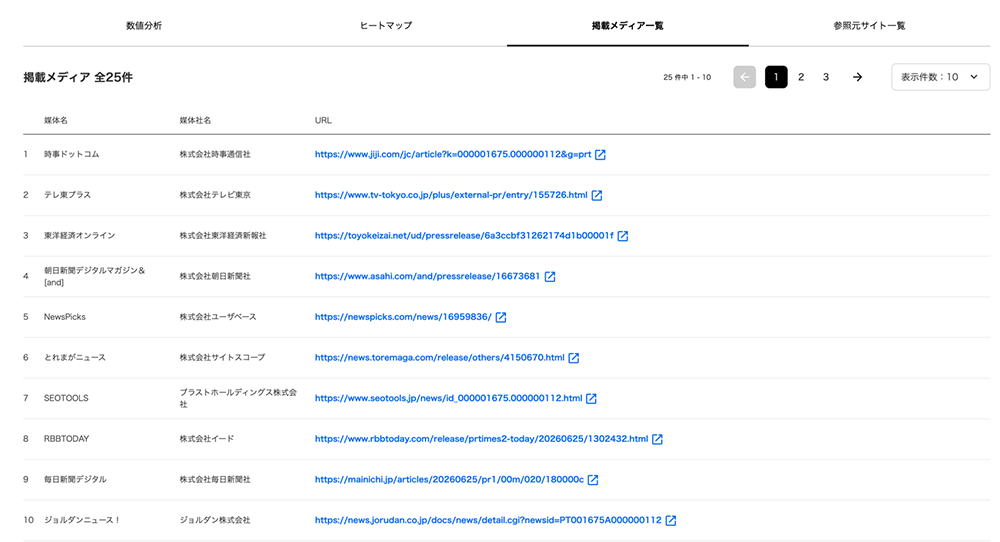The width and height of the screenshot is (1000, 542).
Task: Select 東洋経済オンライン media name
Action: point(80,236)
